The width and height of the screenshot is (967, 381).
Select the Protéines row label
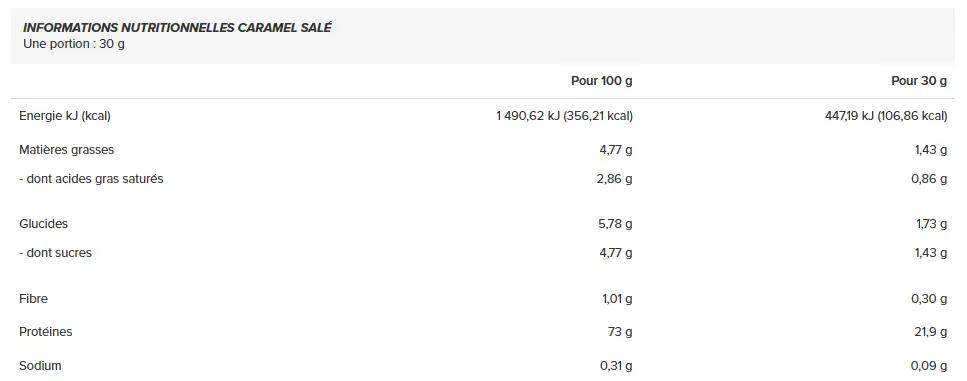46,332
